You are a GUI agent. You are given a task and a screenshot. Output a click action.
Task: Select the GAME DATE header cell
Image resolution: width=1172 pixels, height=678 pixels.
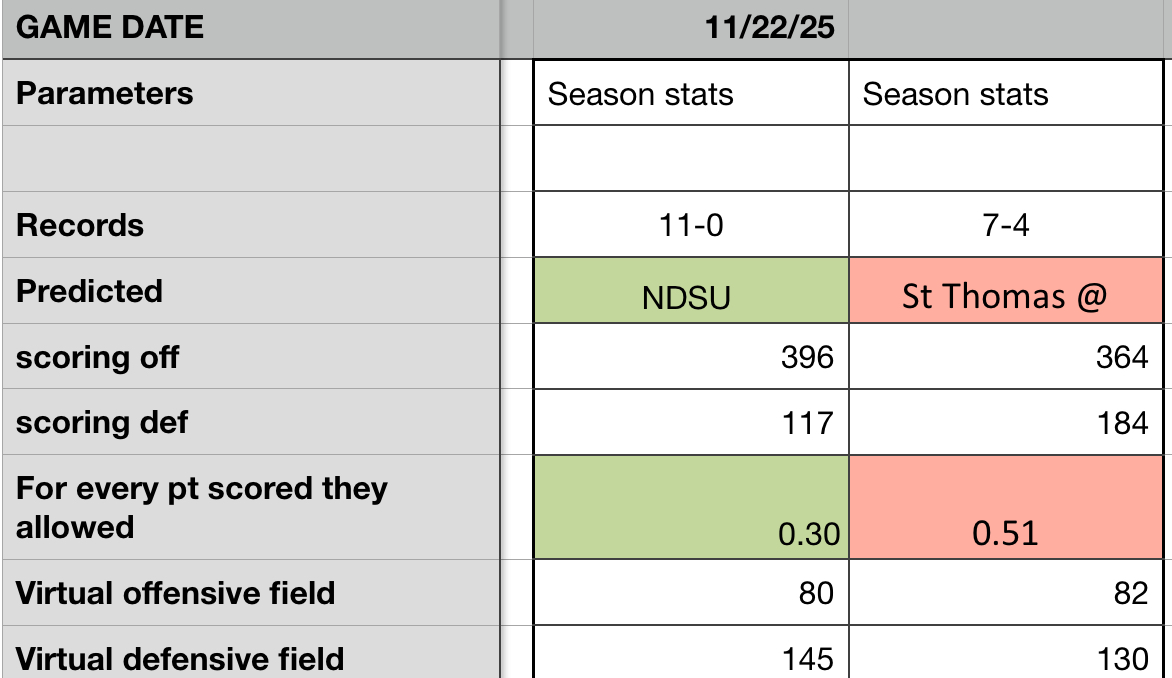point(250,28)
